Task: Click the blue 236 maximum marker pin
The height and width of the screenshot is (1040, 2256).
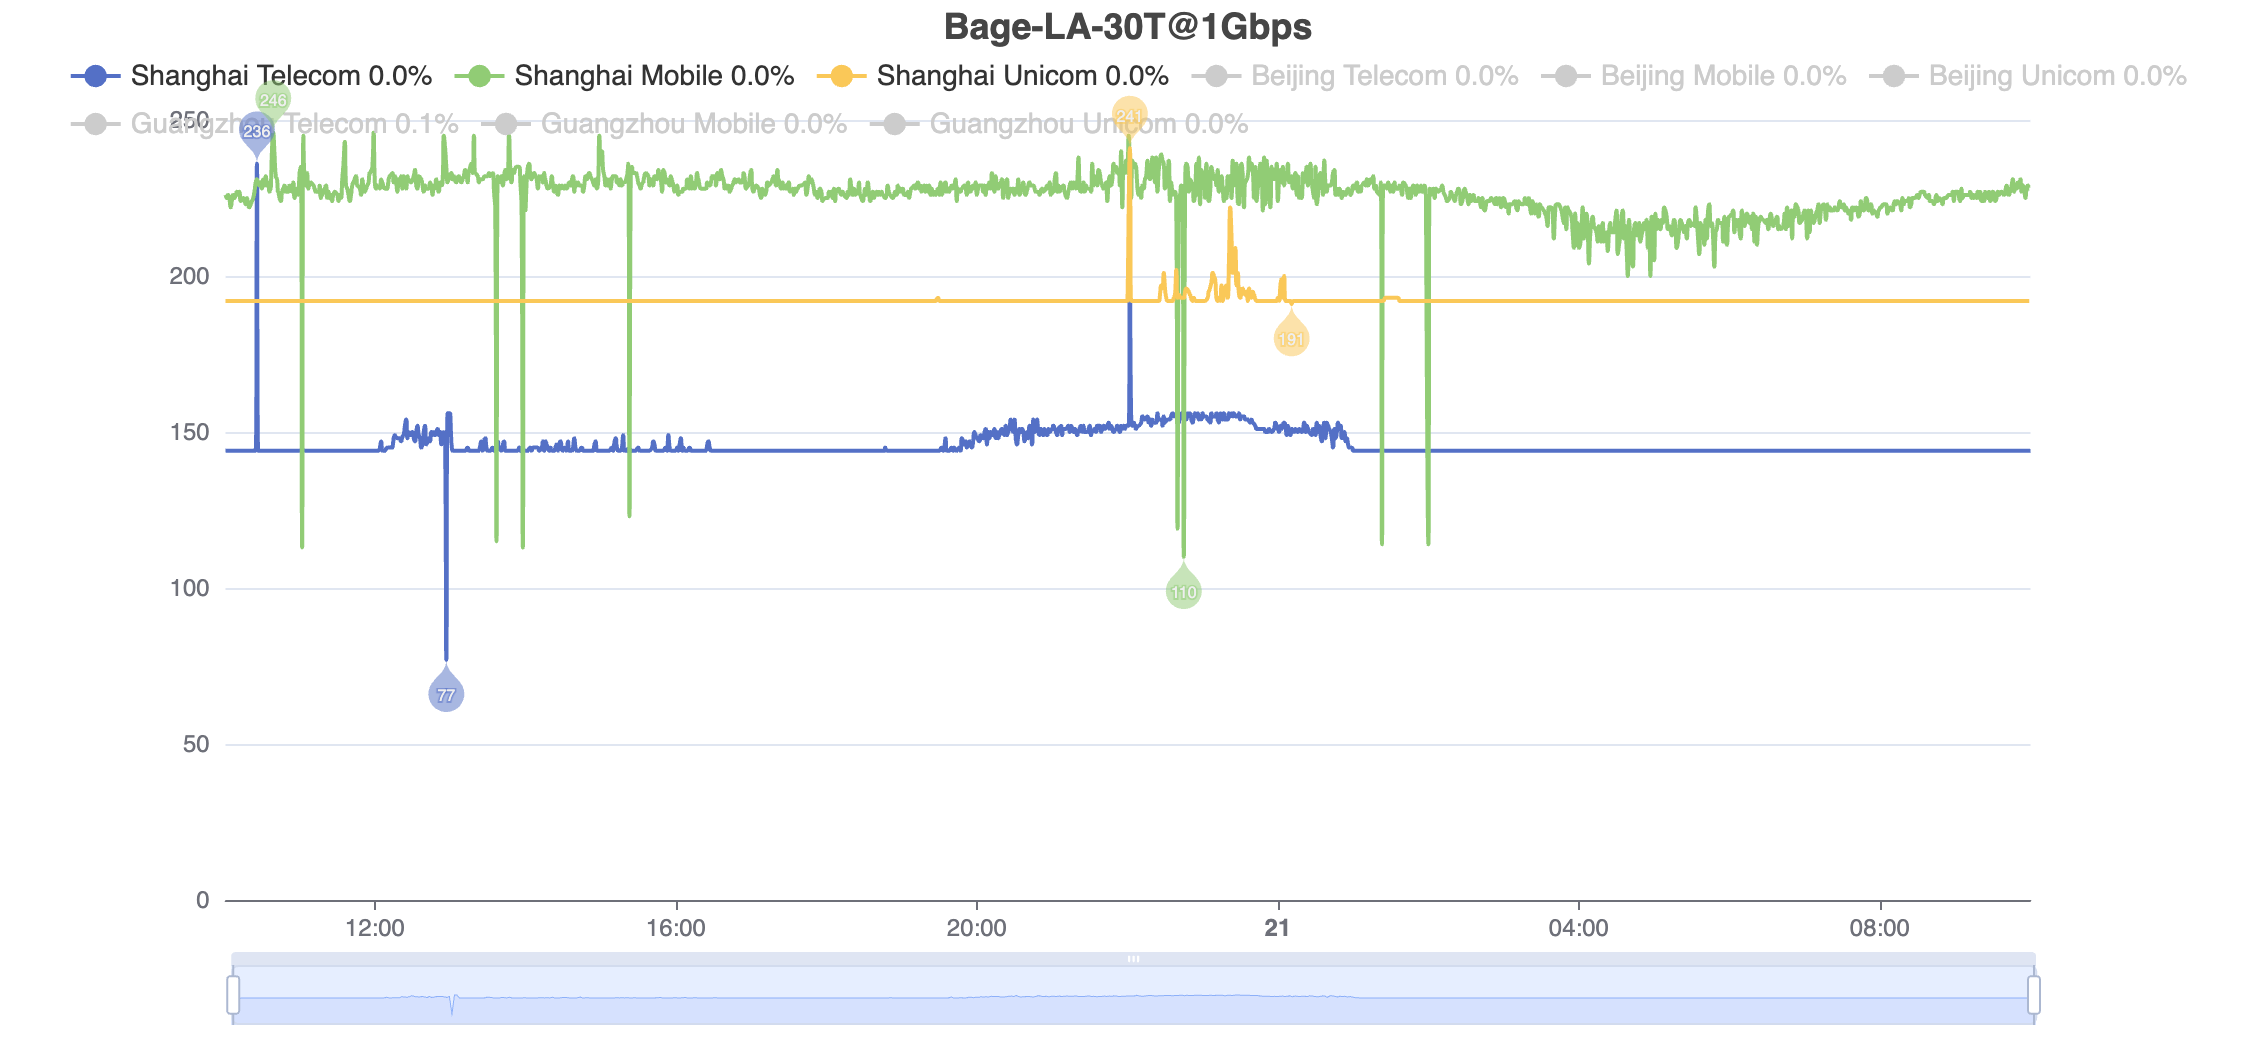Action: pos(257,131)
